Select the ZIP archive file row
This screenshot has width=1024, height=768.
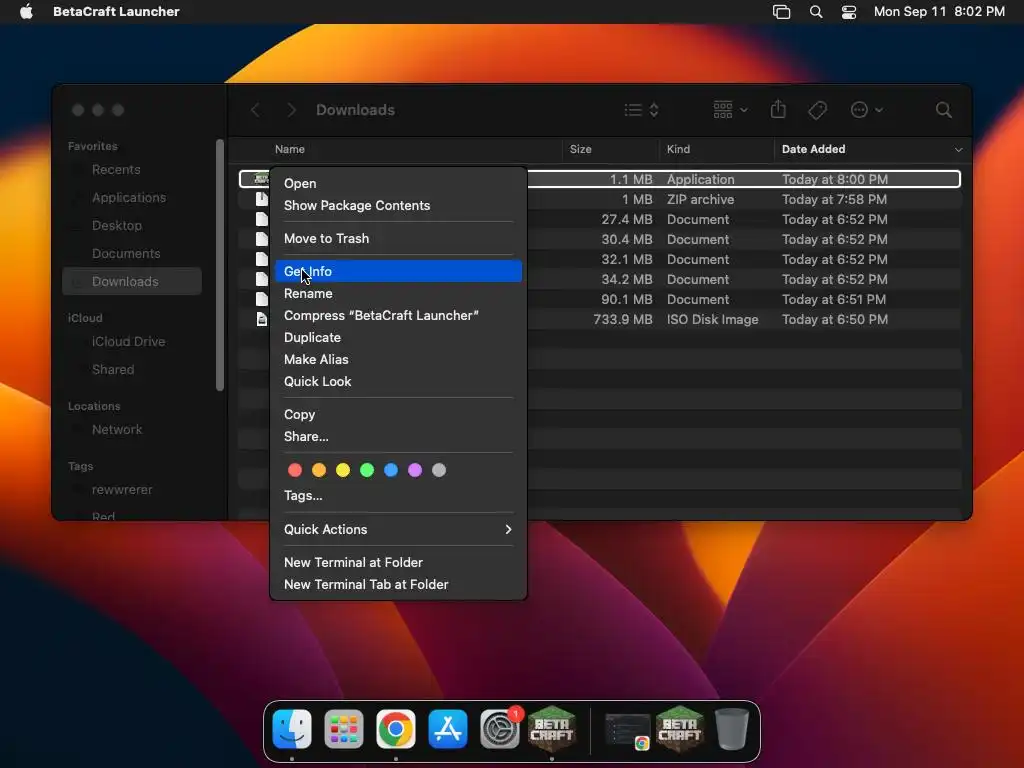pyautogui.click(x=600, y=199)
